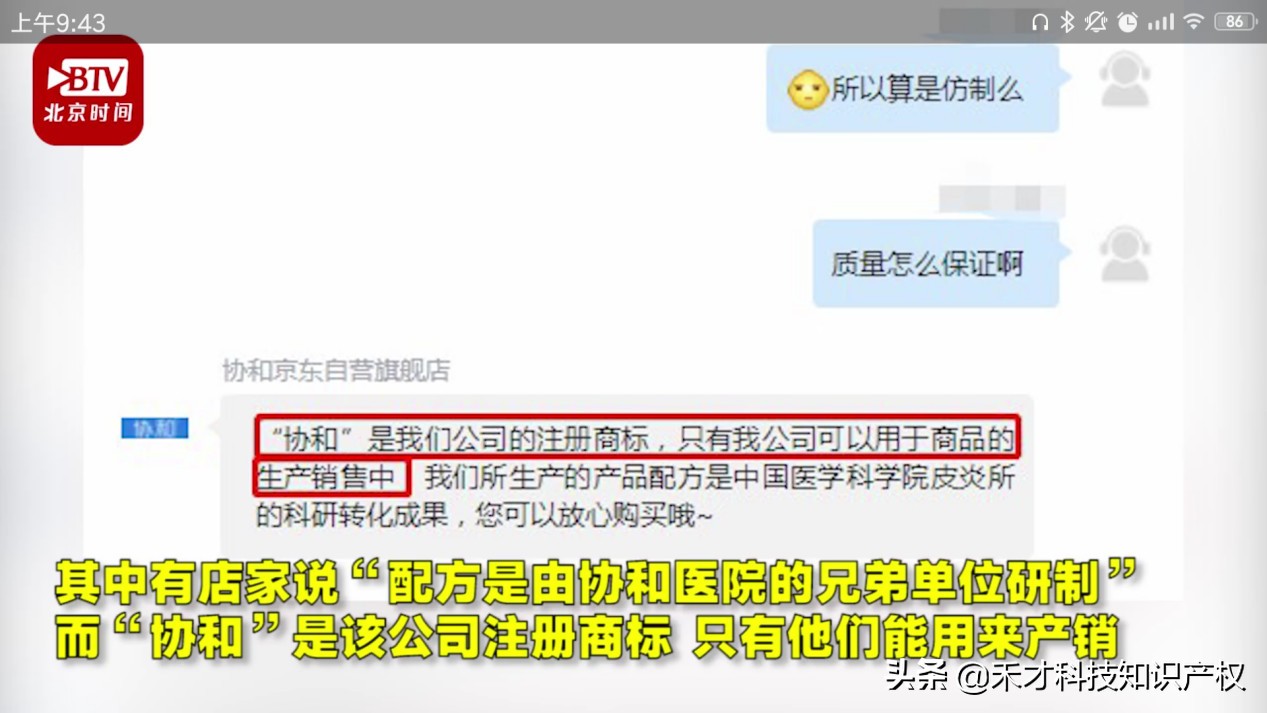The image size is (1267, 713).
Task: Click the avatar beside 所以算是仿制么 message
Action: point(1125,80)
